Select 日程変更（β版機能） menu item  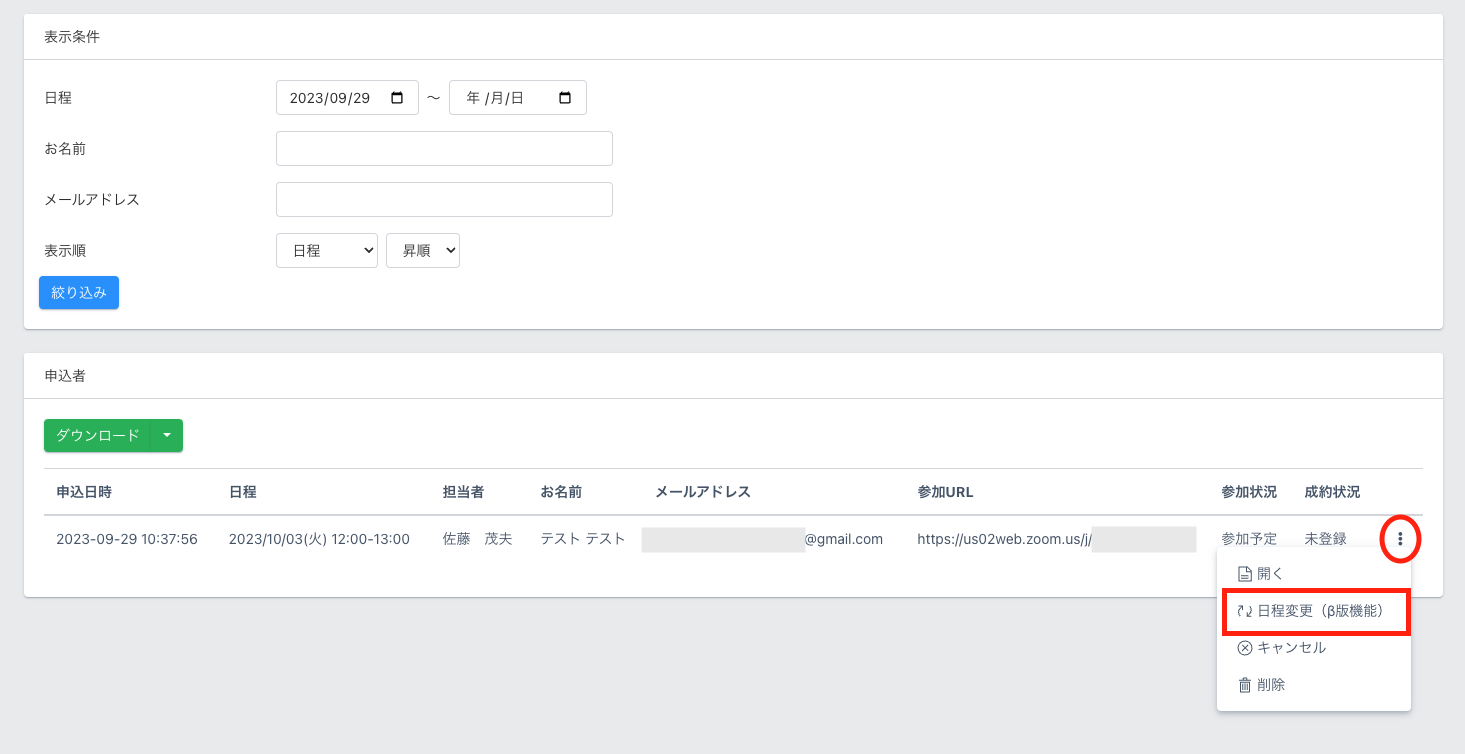pyautogui.click(x=1319, y=611)
